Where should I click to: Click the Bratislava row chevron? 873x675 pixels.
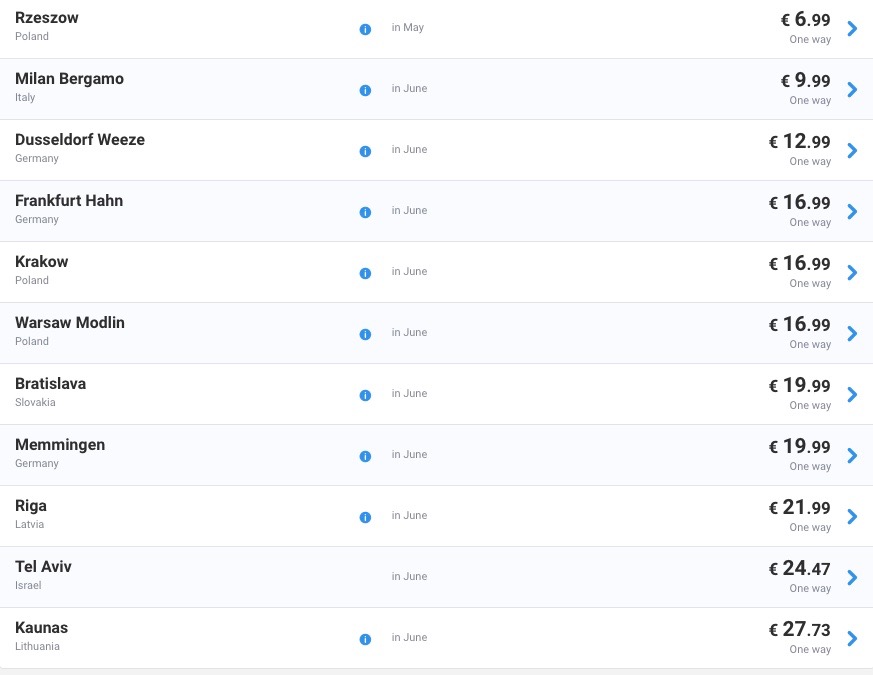852,394
